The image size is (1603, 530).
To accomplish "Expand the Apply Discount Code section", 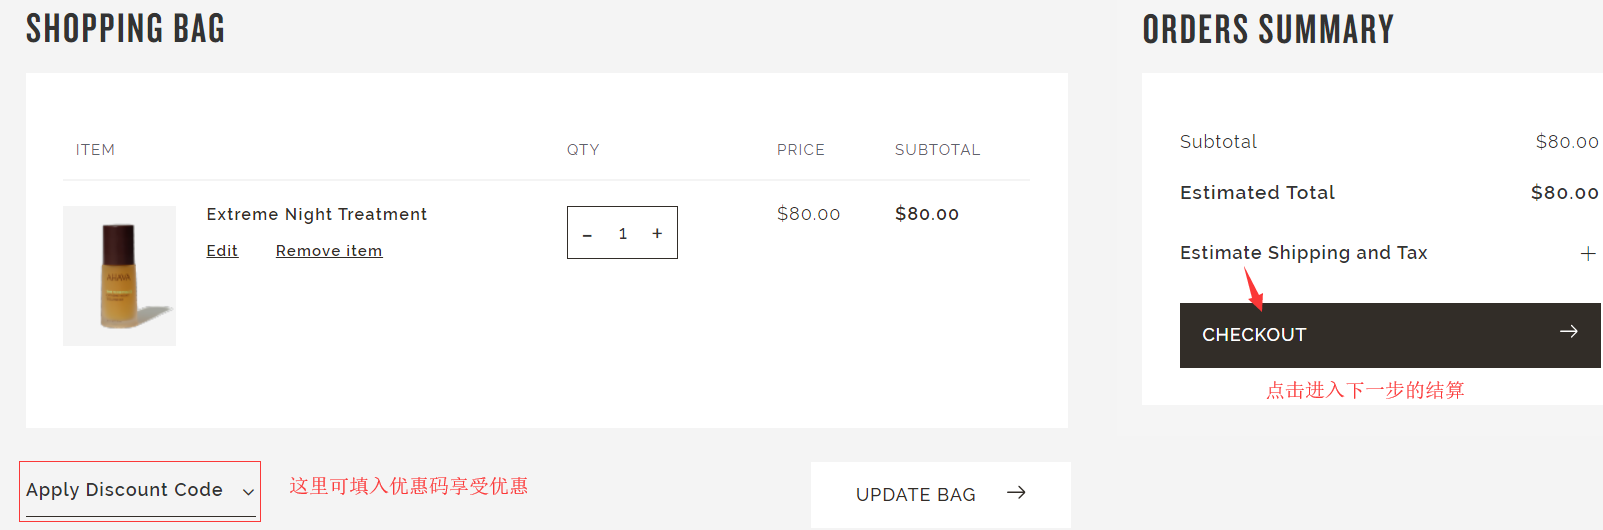I will point(124,490).
